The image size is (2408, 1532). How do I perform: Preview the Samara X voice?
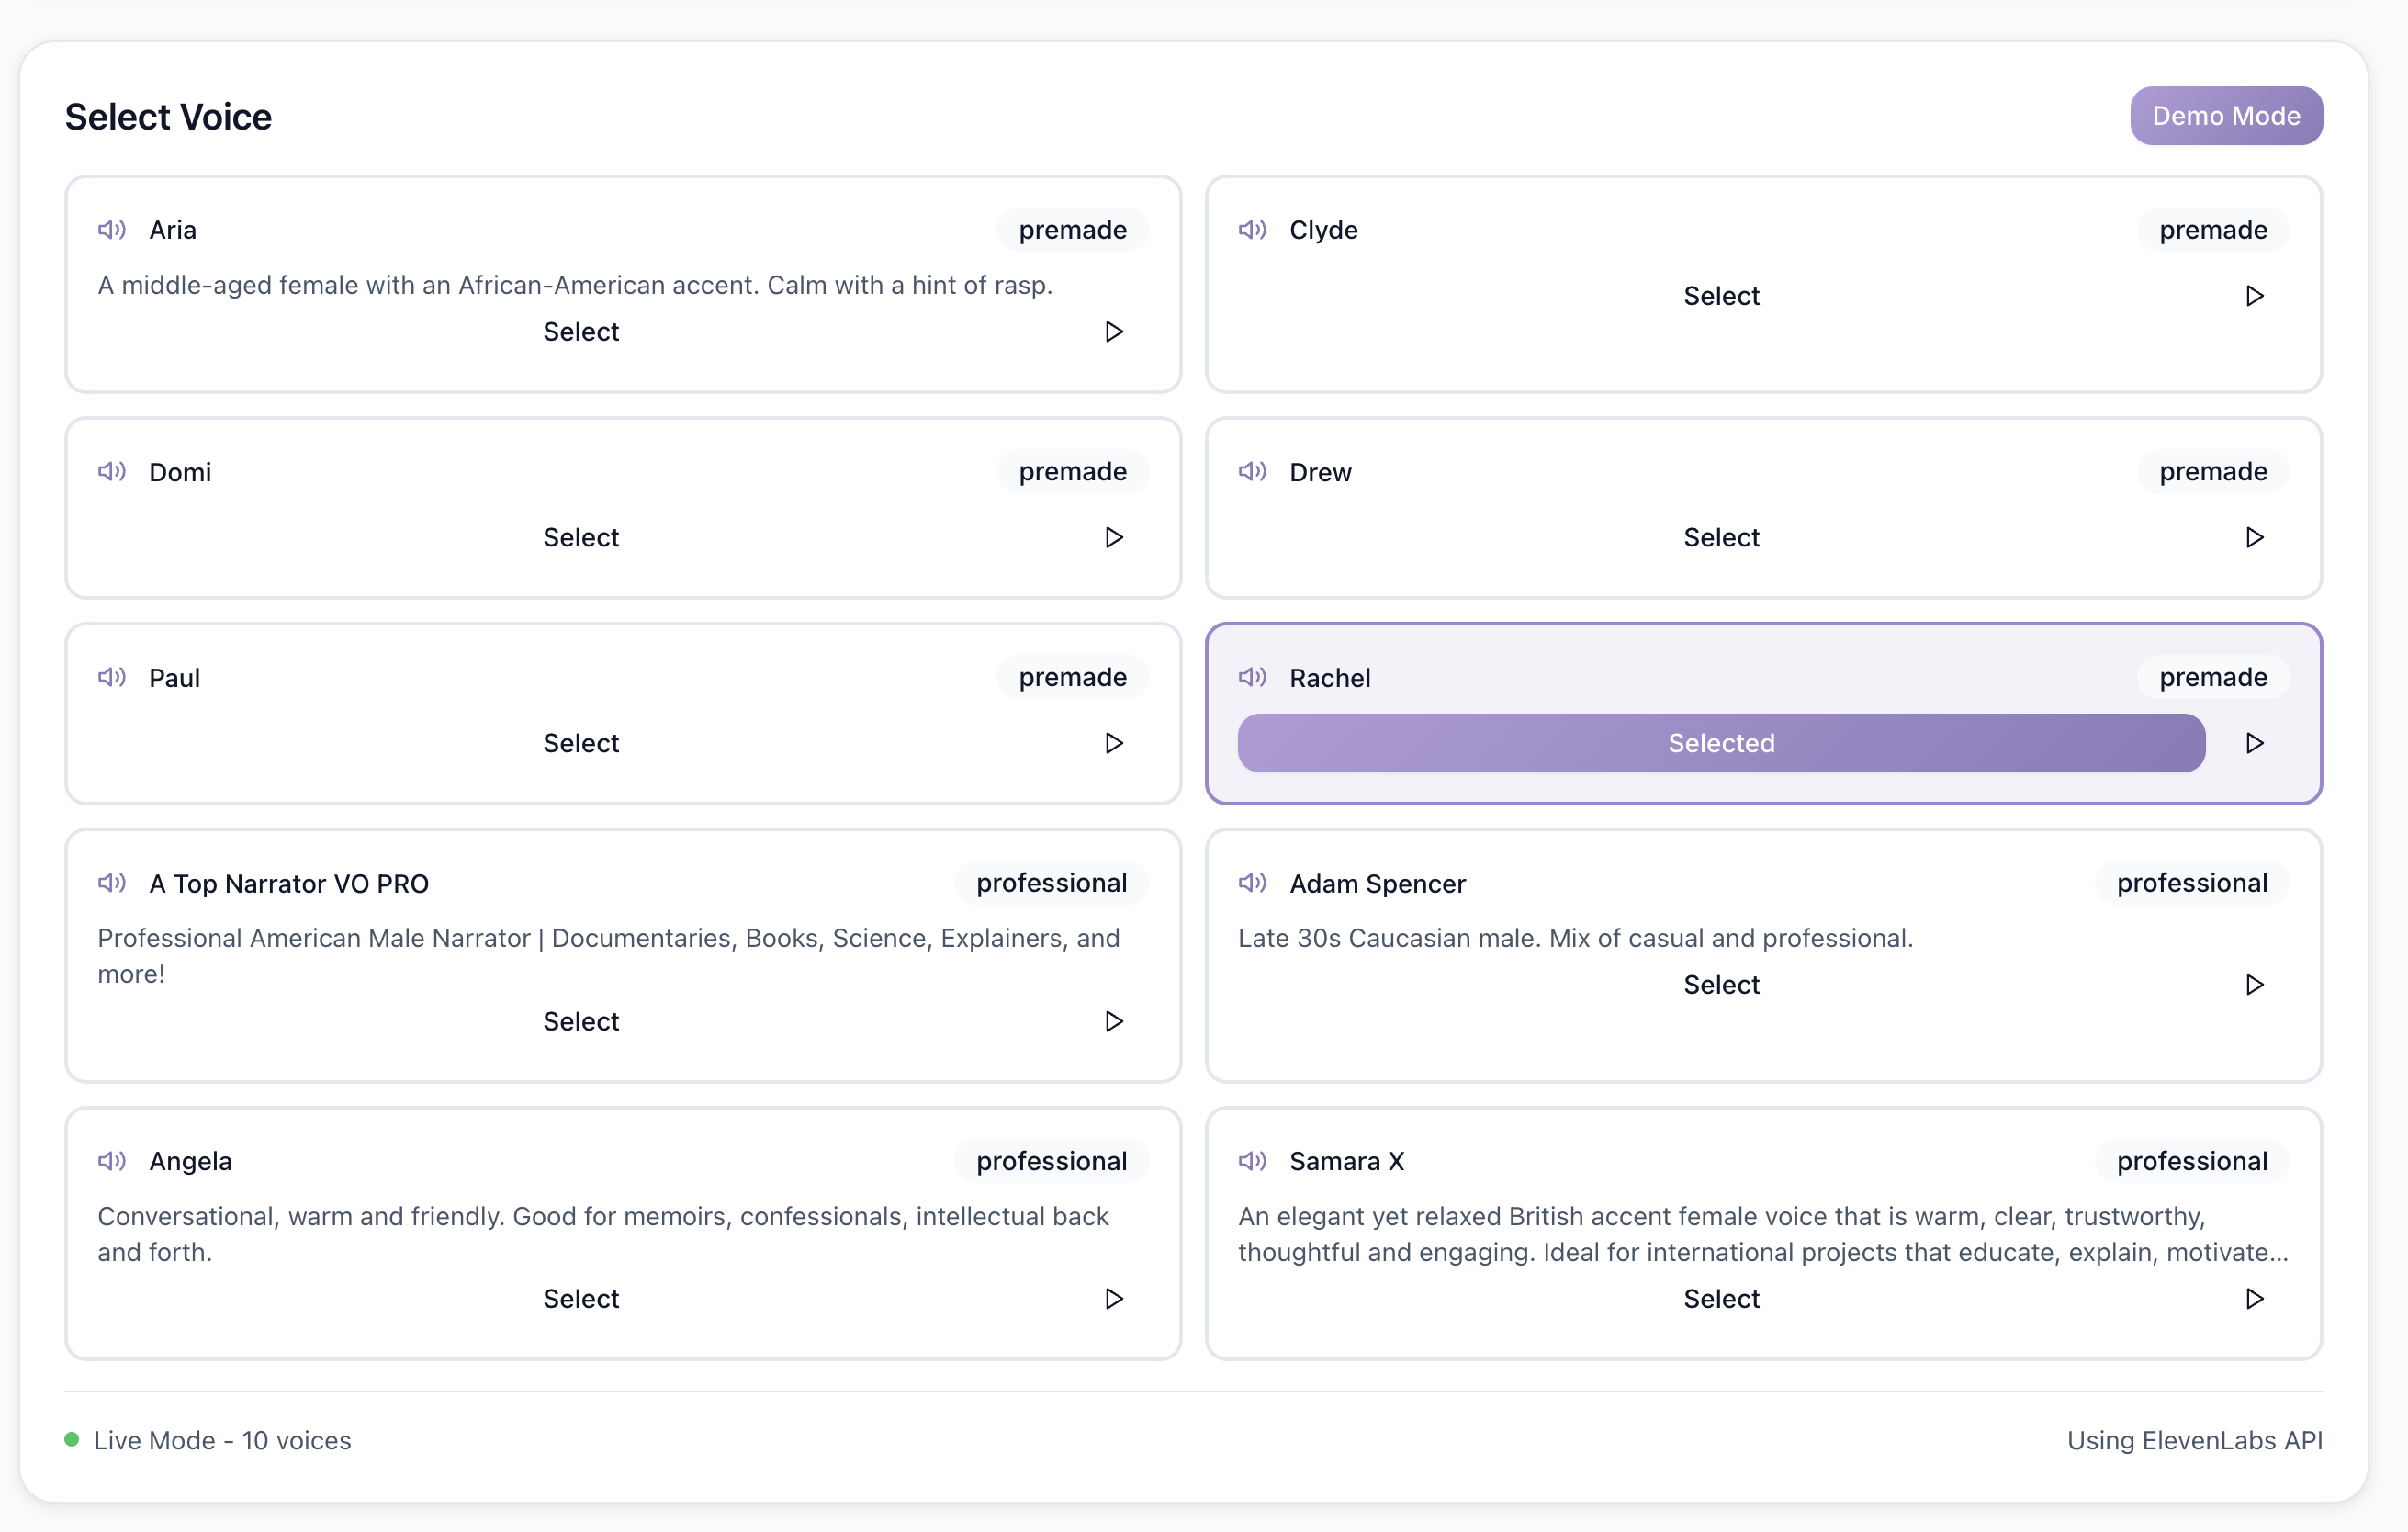pos(2254,1299)
